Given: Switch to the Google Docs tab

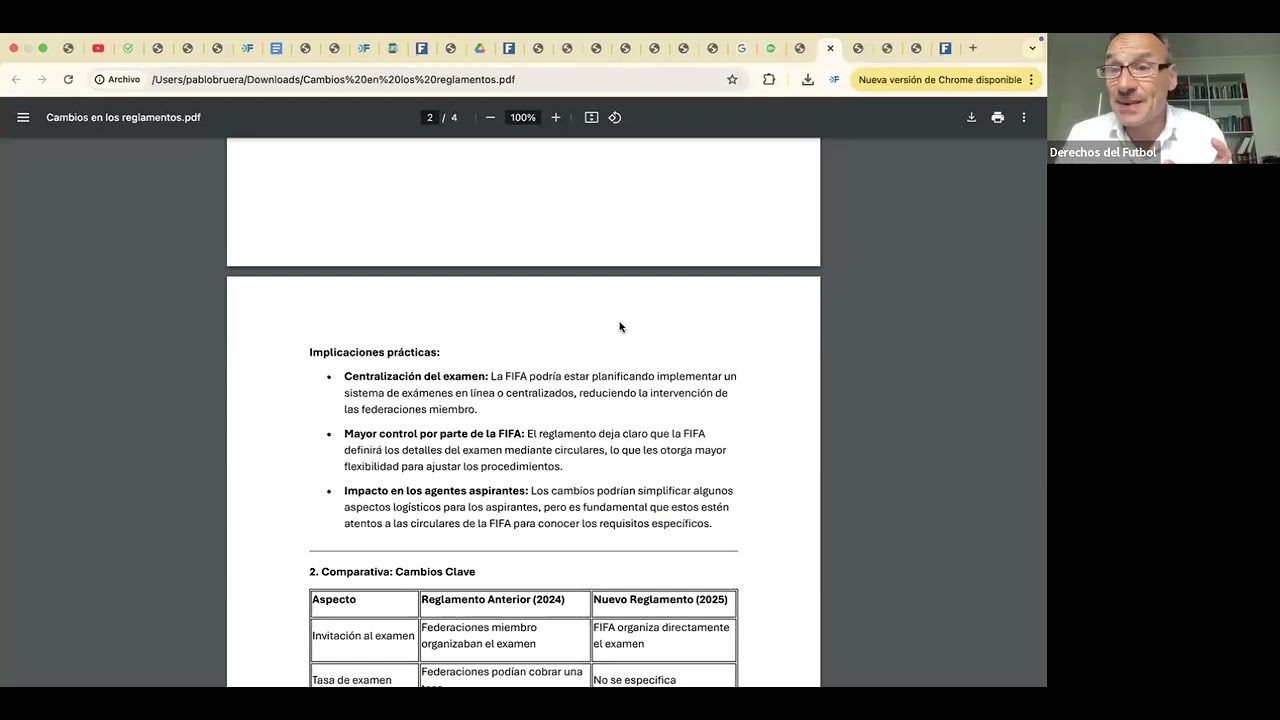Looking at the screenshot, I should click(276, 48).
